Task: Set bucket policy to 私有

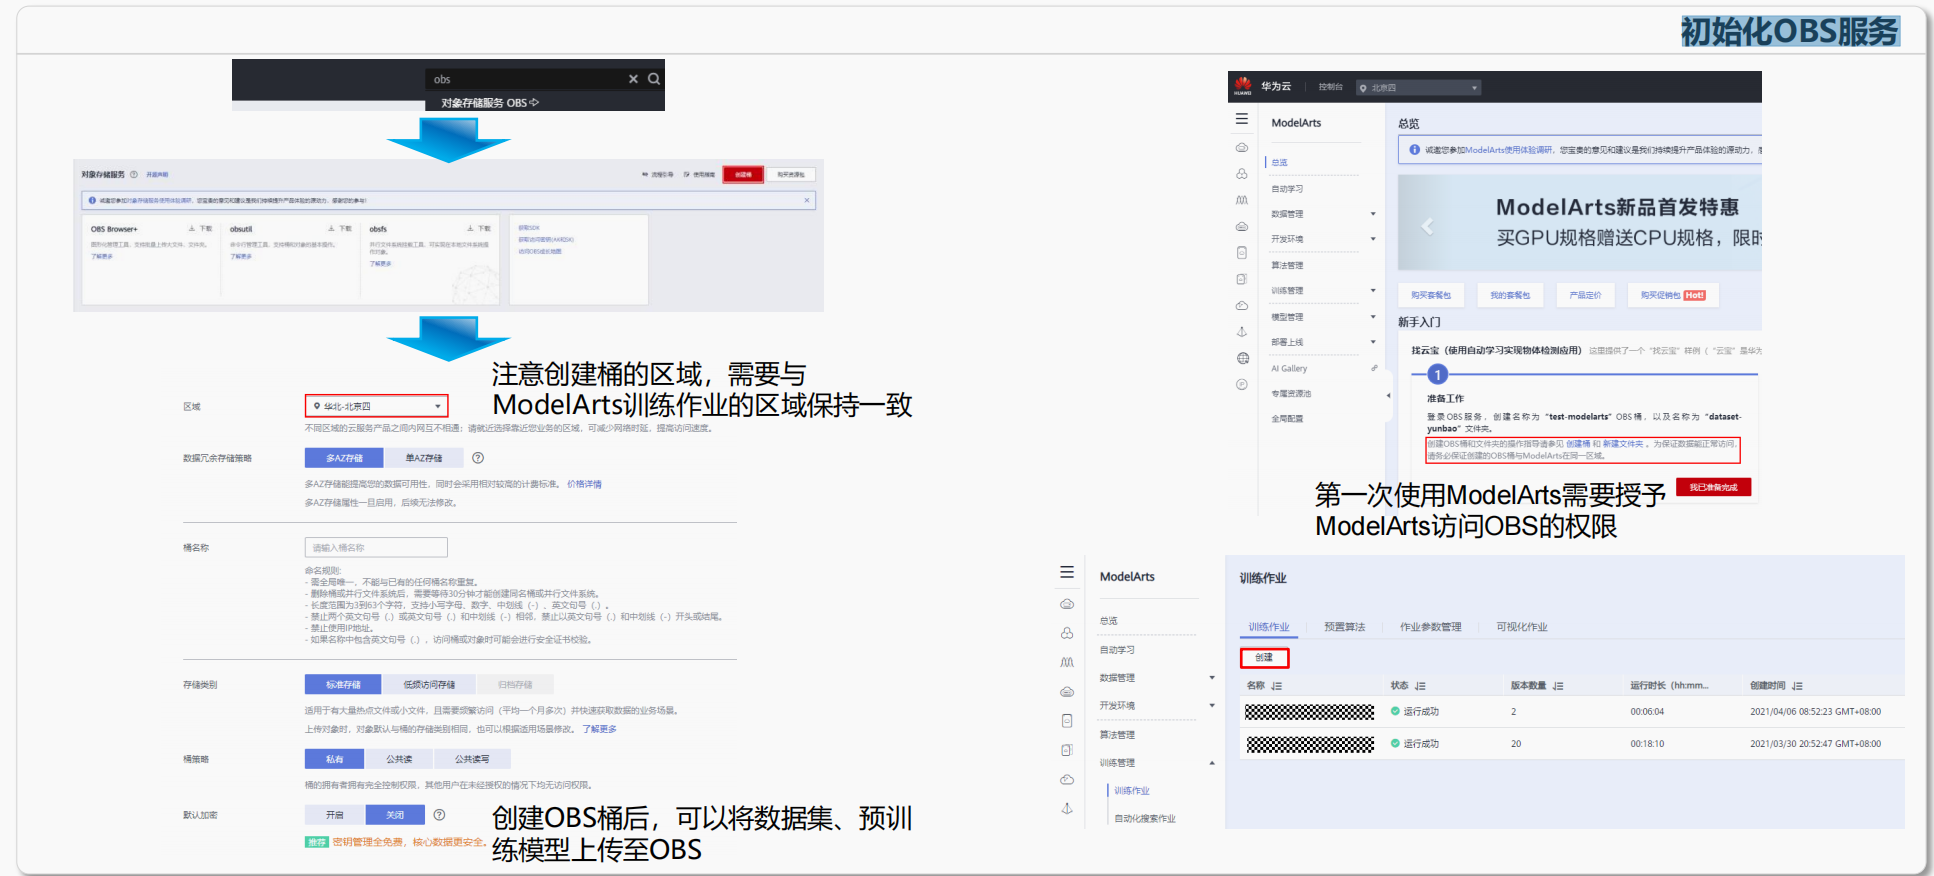Action: tap(334, 759)
